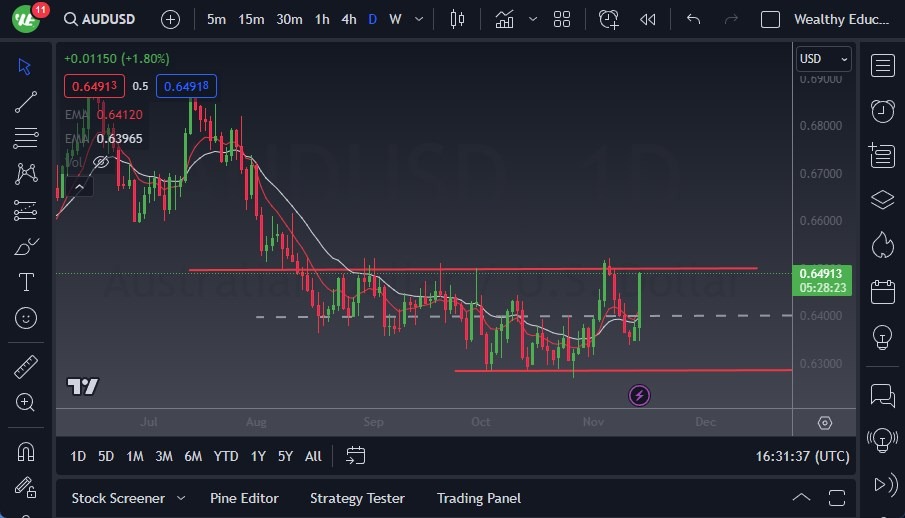The image size is (905, 518).
Task: Toggle Volume indicator visibility eye icon
Action: point(100,161)
